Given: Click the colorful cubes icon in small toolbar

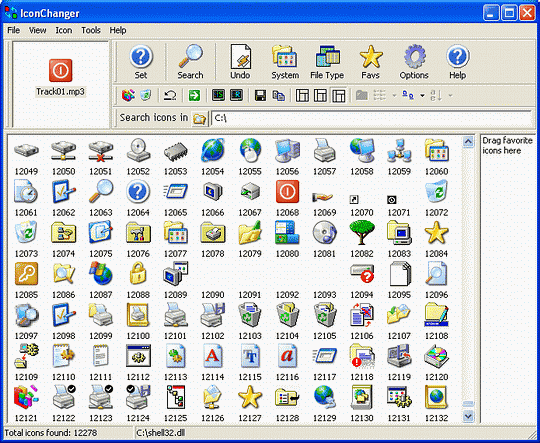Looking at the screenshot, I should pyautogui.click(x=128, y=95).
